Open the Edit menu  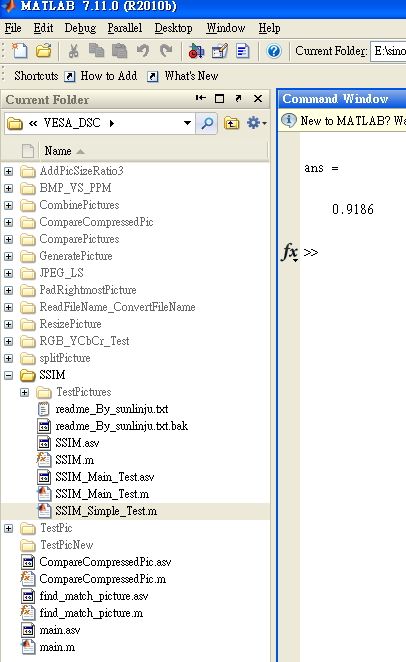(x=43, y=28)
